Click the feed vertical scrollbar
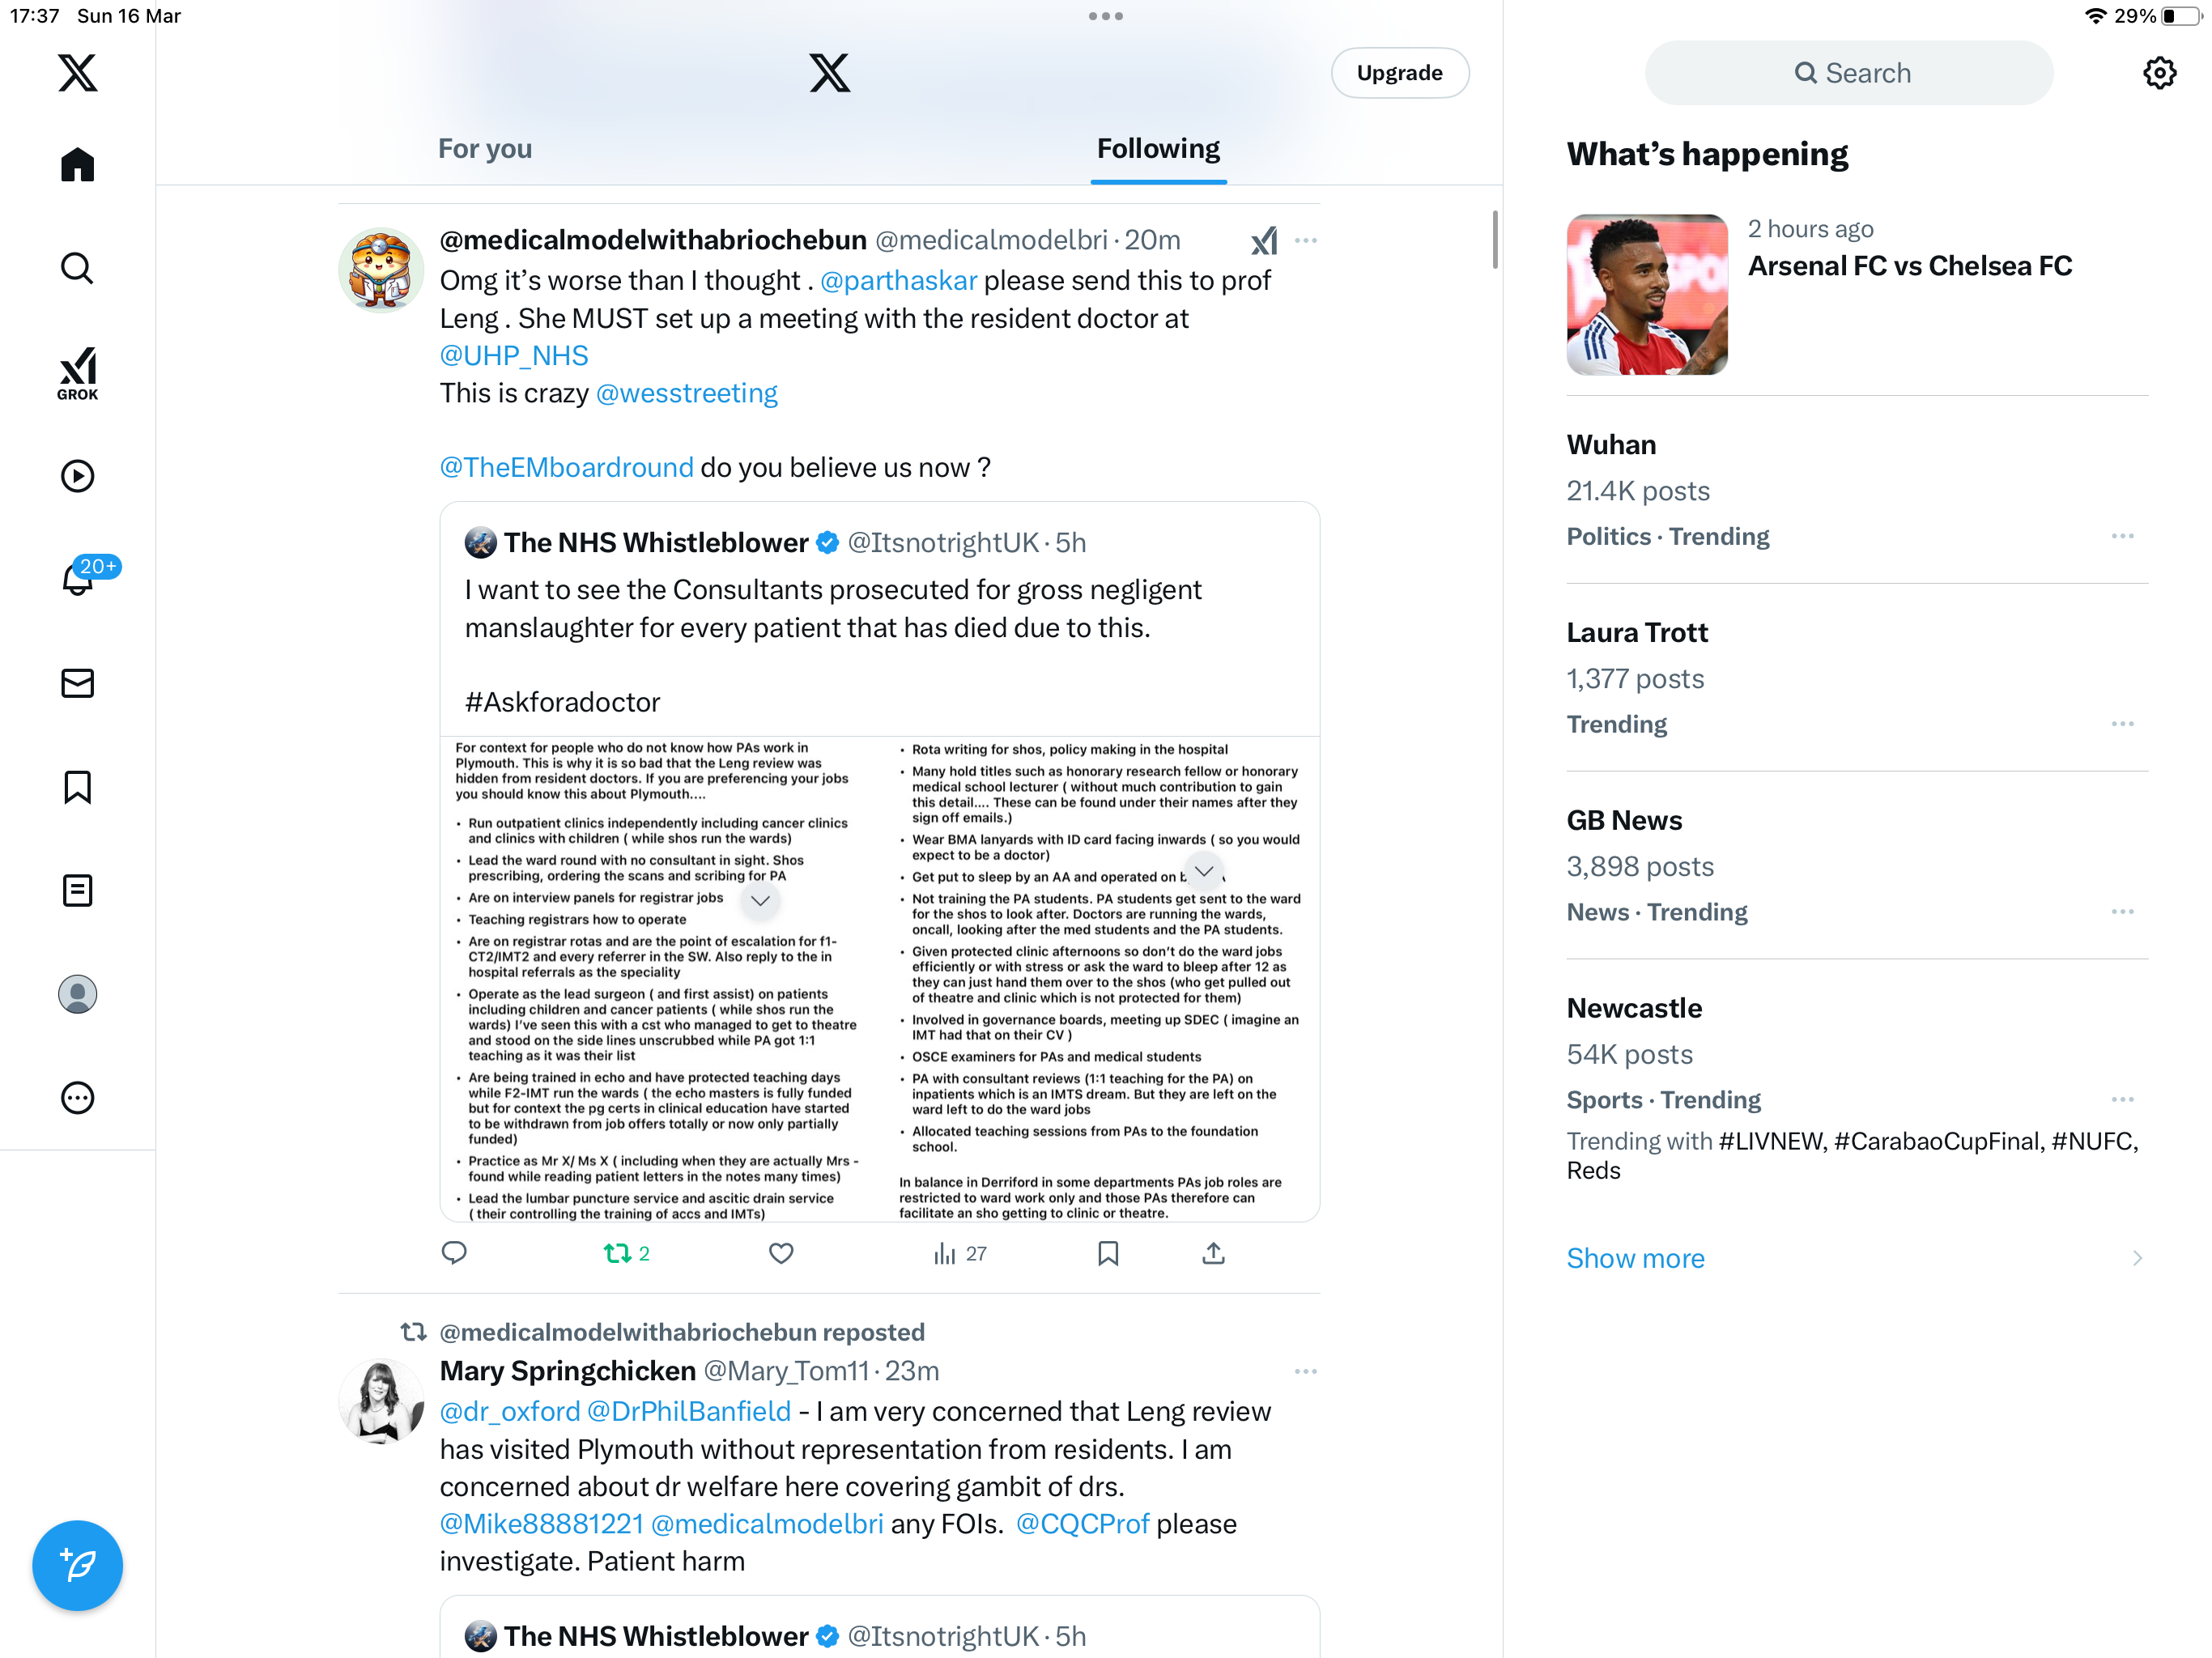 pyautogui.click(x=1495, y=240)
